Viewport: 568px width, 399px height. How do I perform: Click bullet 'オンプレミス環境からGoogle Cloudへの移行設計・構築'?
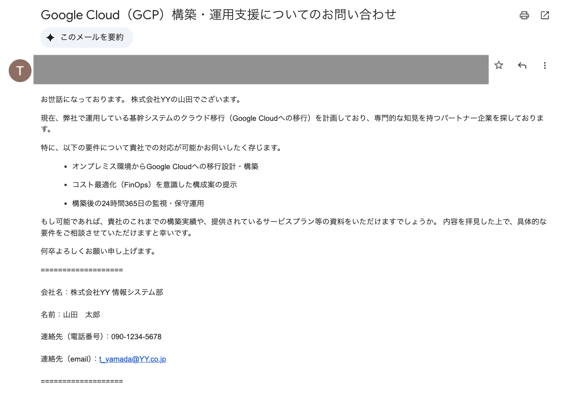(165, 166)
